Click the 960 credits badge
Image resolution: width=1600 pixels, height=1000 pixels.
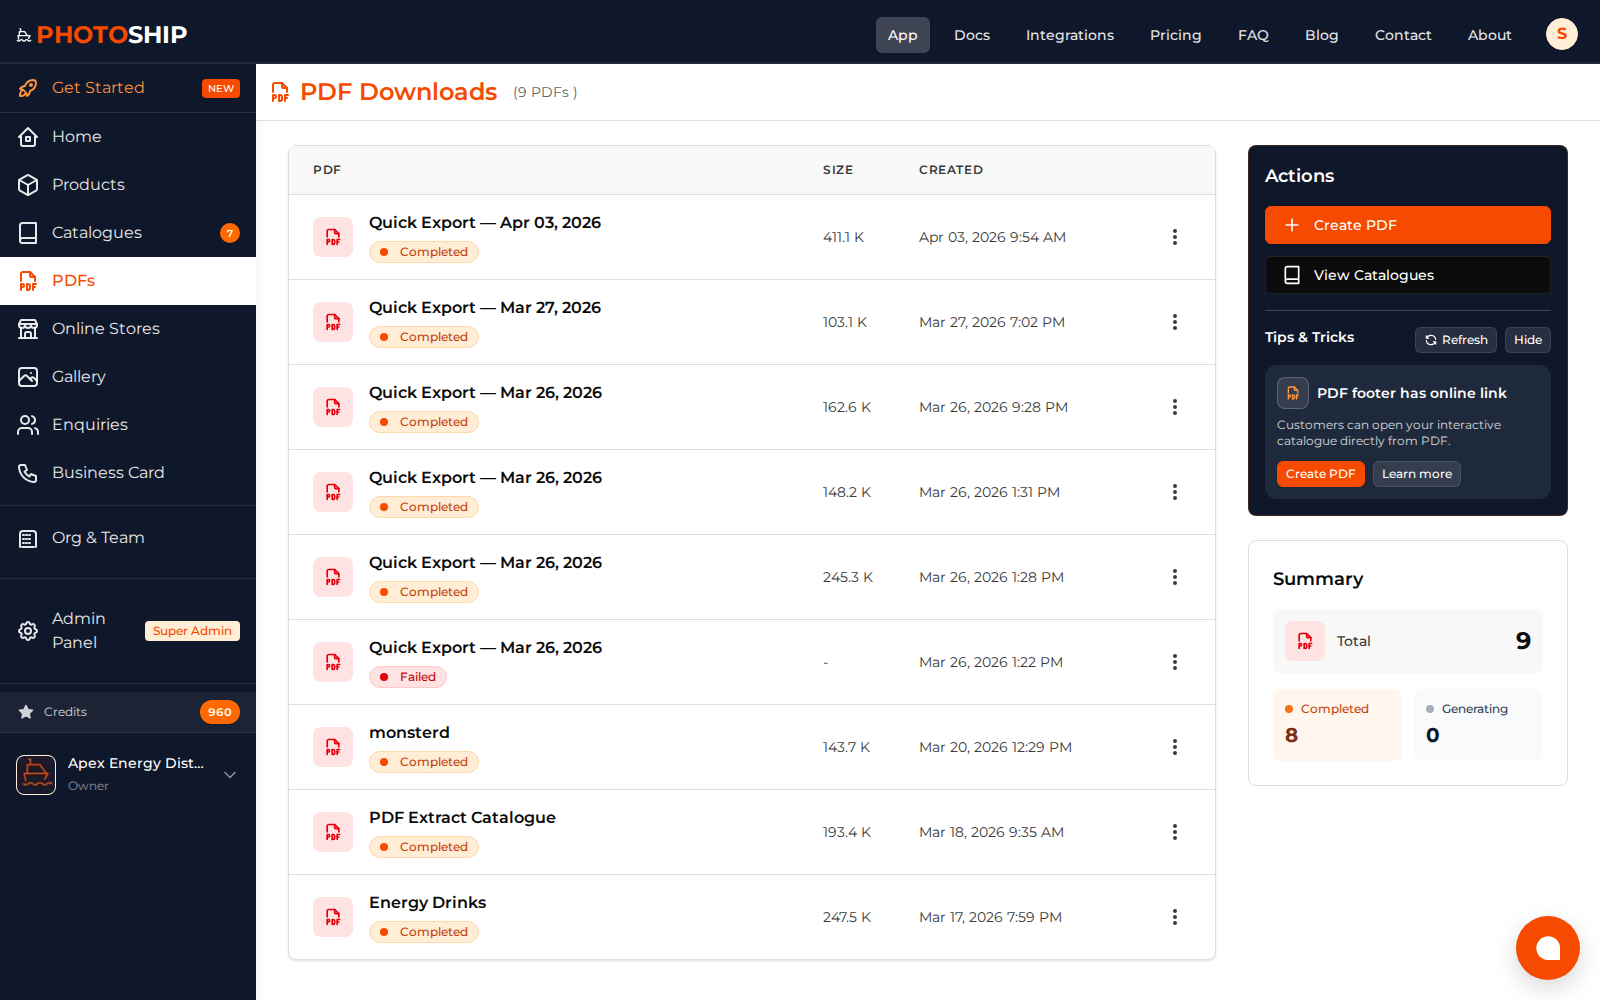[220, 712]
